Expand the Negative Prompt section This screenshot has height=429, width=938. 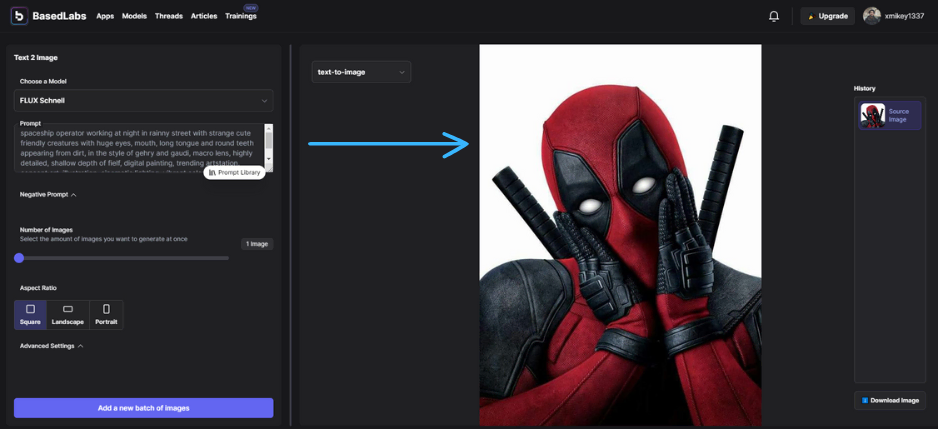pos(48,194)
